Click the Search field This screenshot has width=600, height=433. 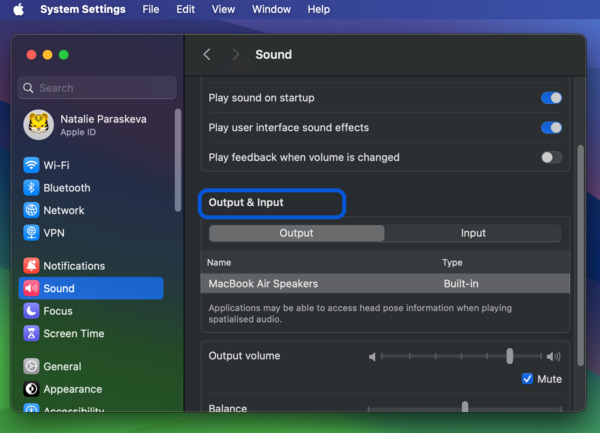point(97,88)
